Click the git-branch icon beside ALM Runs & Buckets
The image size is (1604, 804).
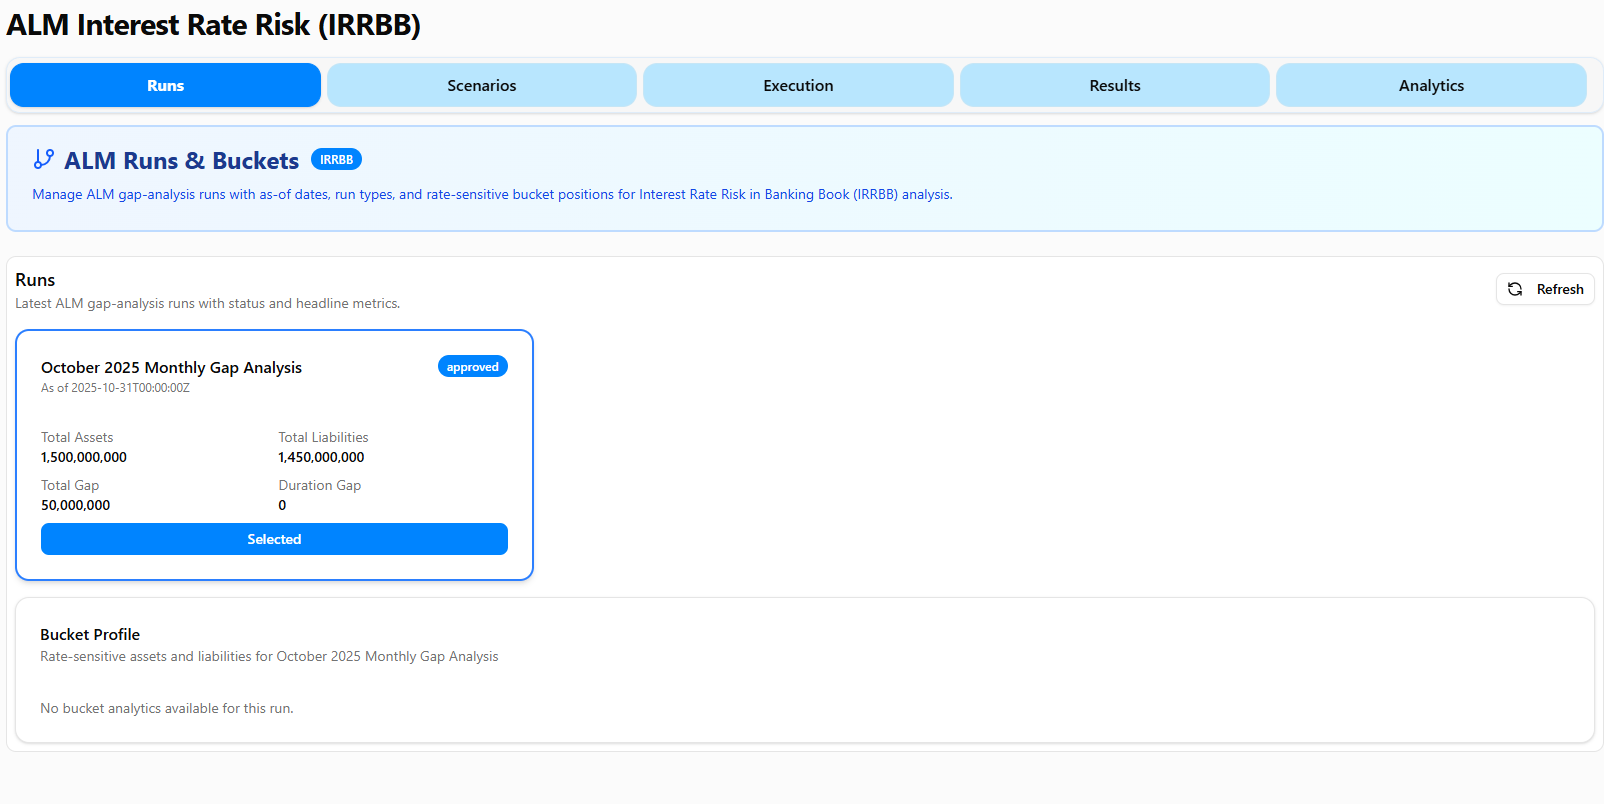click(43, 159)
